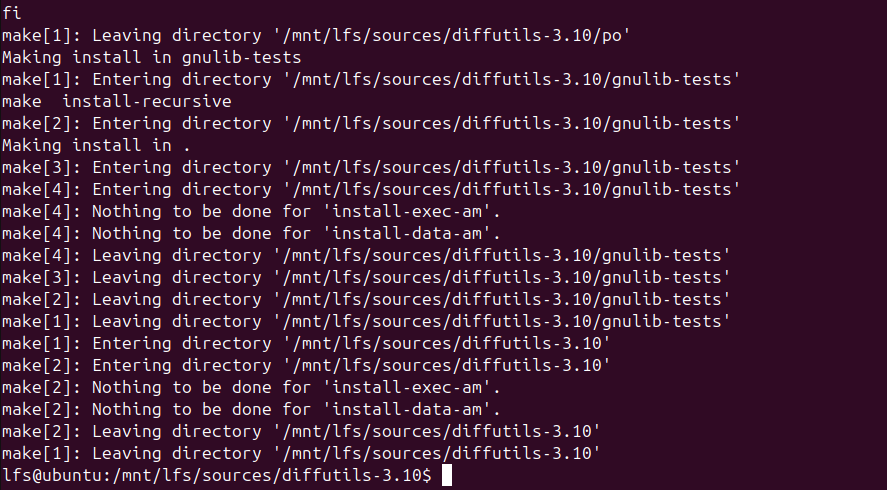Click the make[4] Leaving directory line
Screen dimensions: 887x490
point(365,255)
